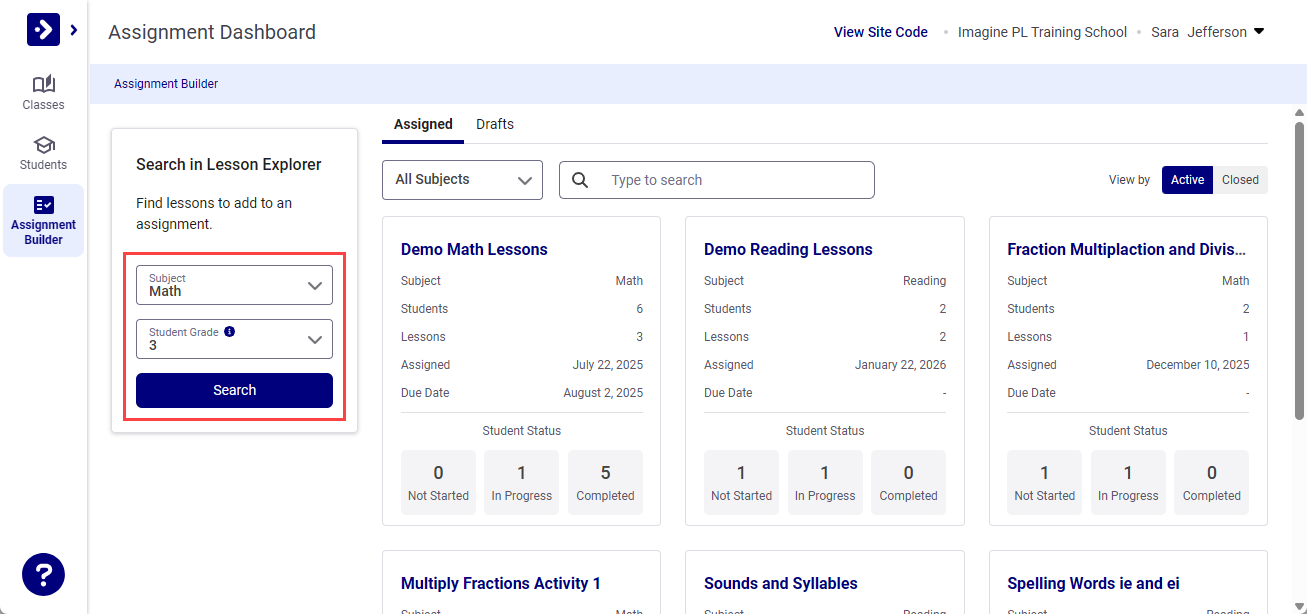Click the Type to search field
Screen dimensions: 1307x614
pyautogui.click(x=735, y=180)
